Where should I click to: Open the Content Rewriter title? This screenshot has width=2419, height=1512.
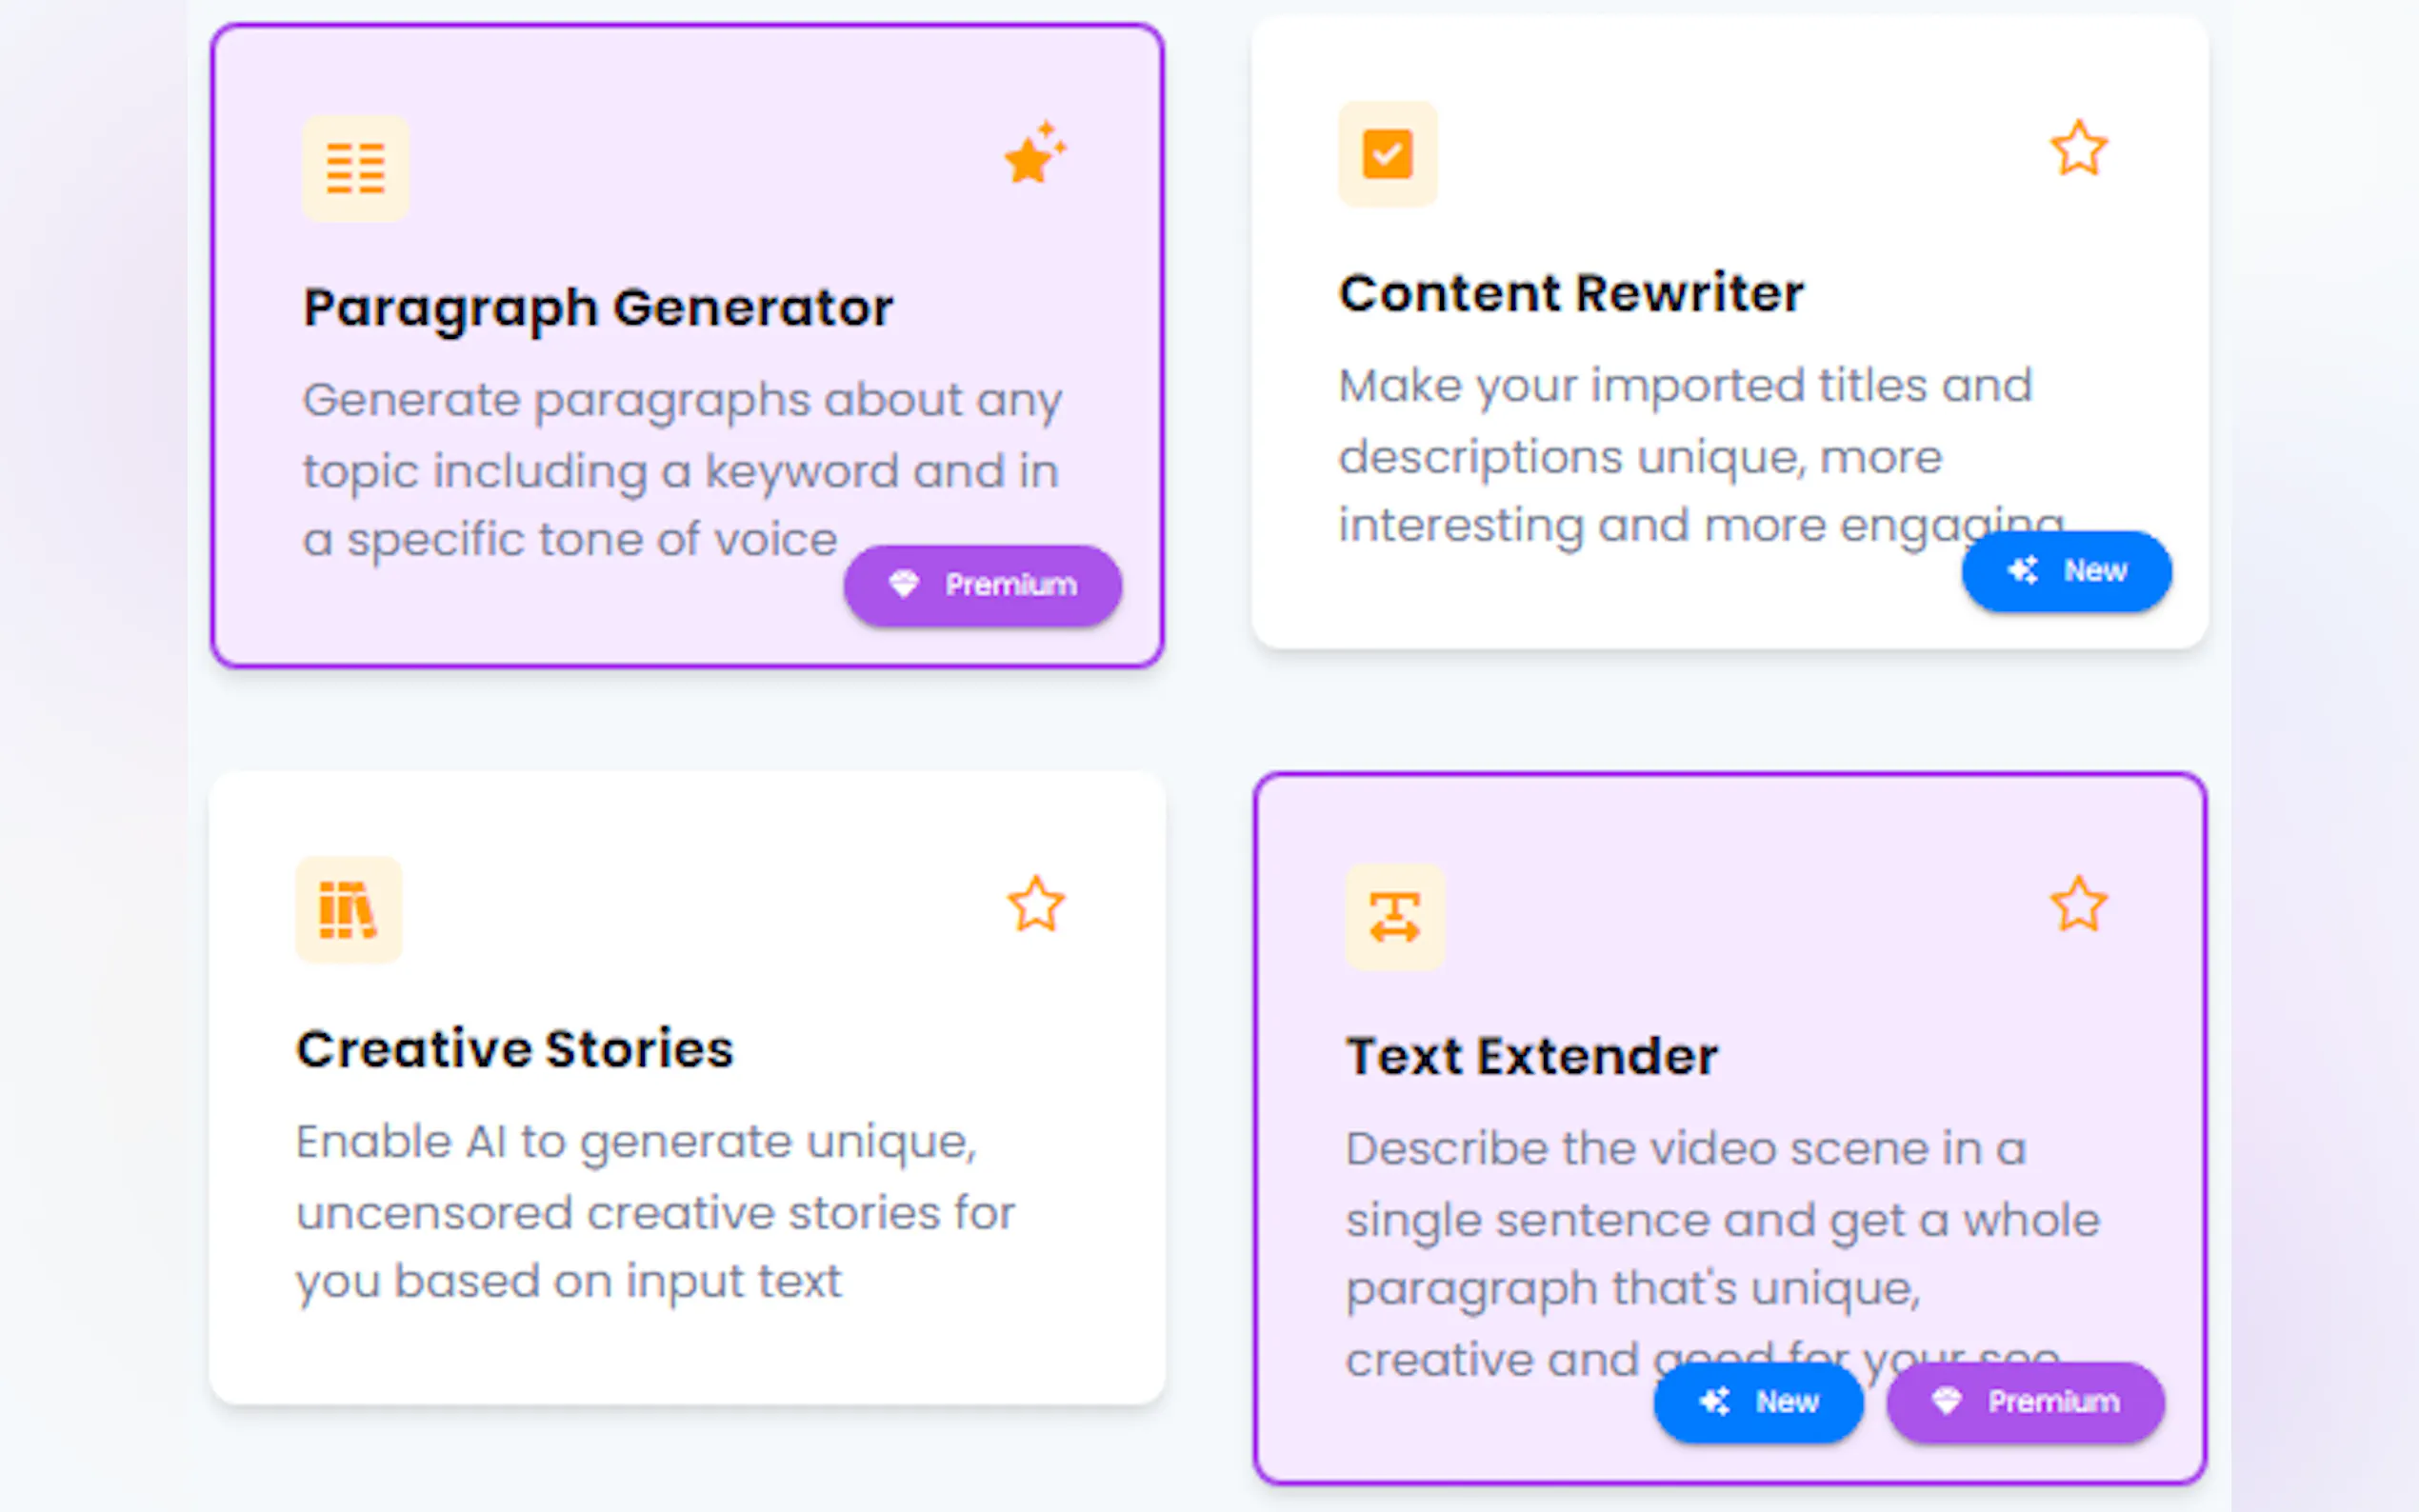pyautogui.click(x=1571, y=293)
